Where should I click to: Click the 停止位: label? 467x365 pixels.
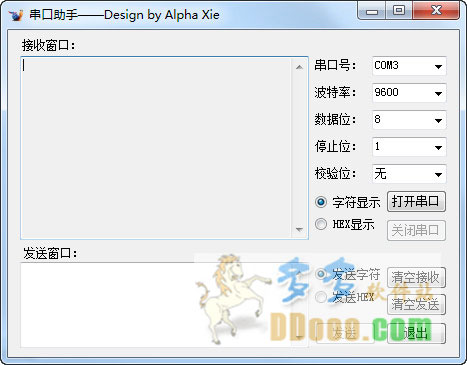click(x=335, y=146)
